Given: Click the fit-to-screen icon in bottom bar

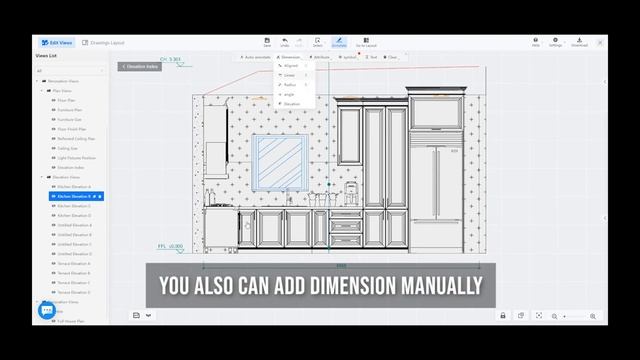Looking at the screenshot, I should coord(539,316).
